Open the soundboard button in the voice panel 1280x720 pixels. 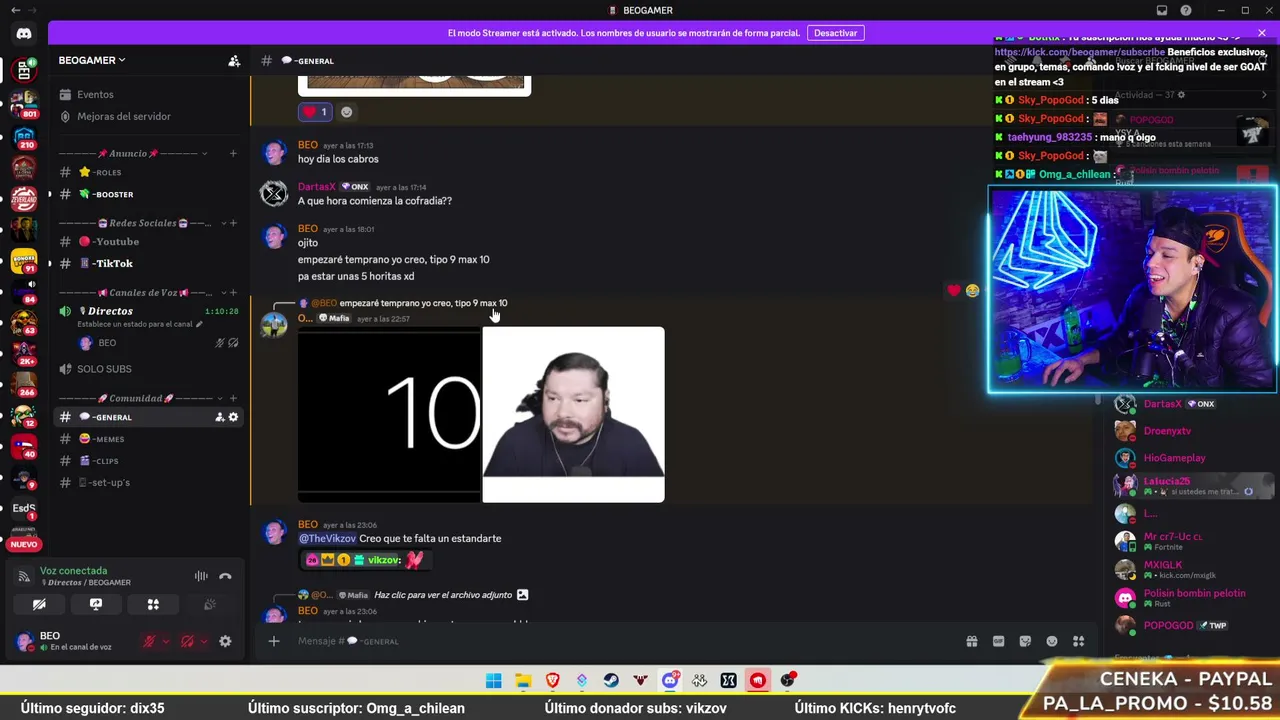coord(210,604)
